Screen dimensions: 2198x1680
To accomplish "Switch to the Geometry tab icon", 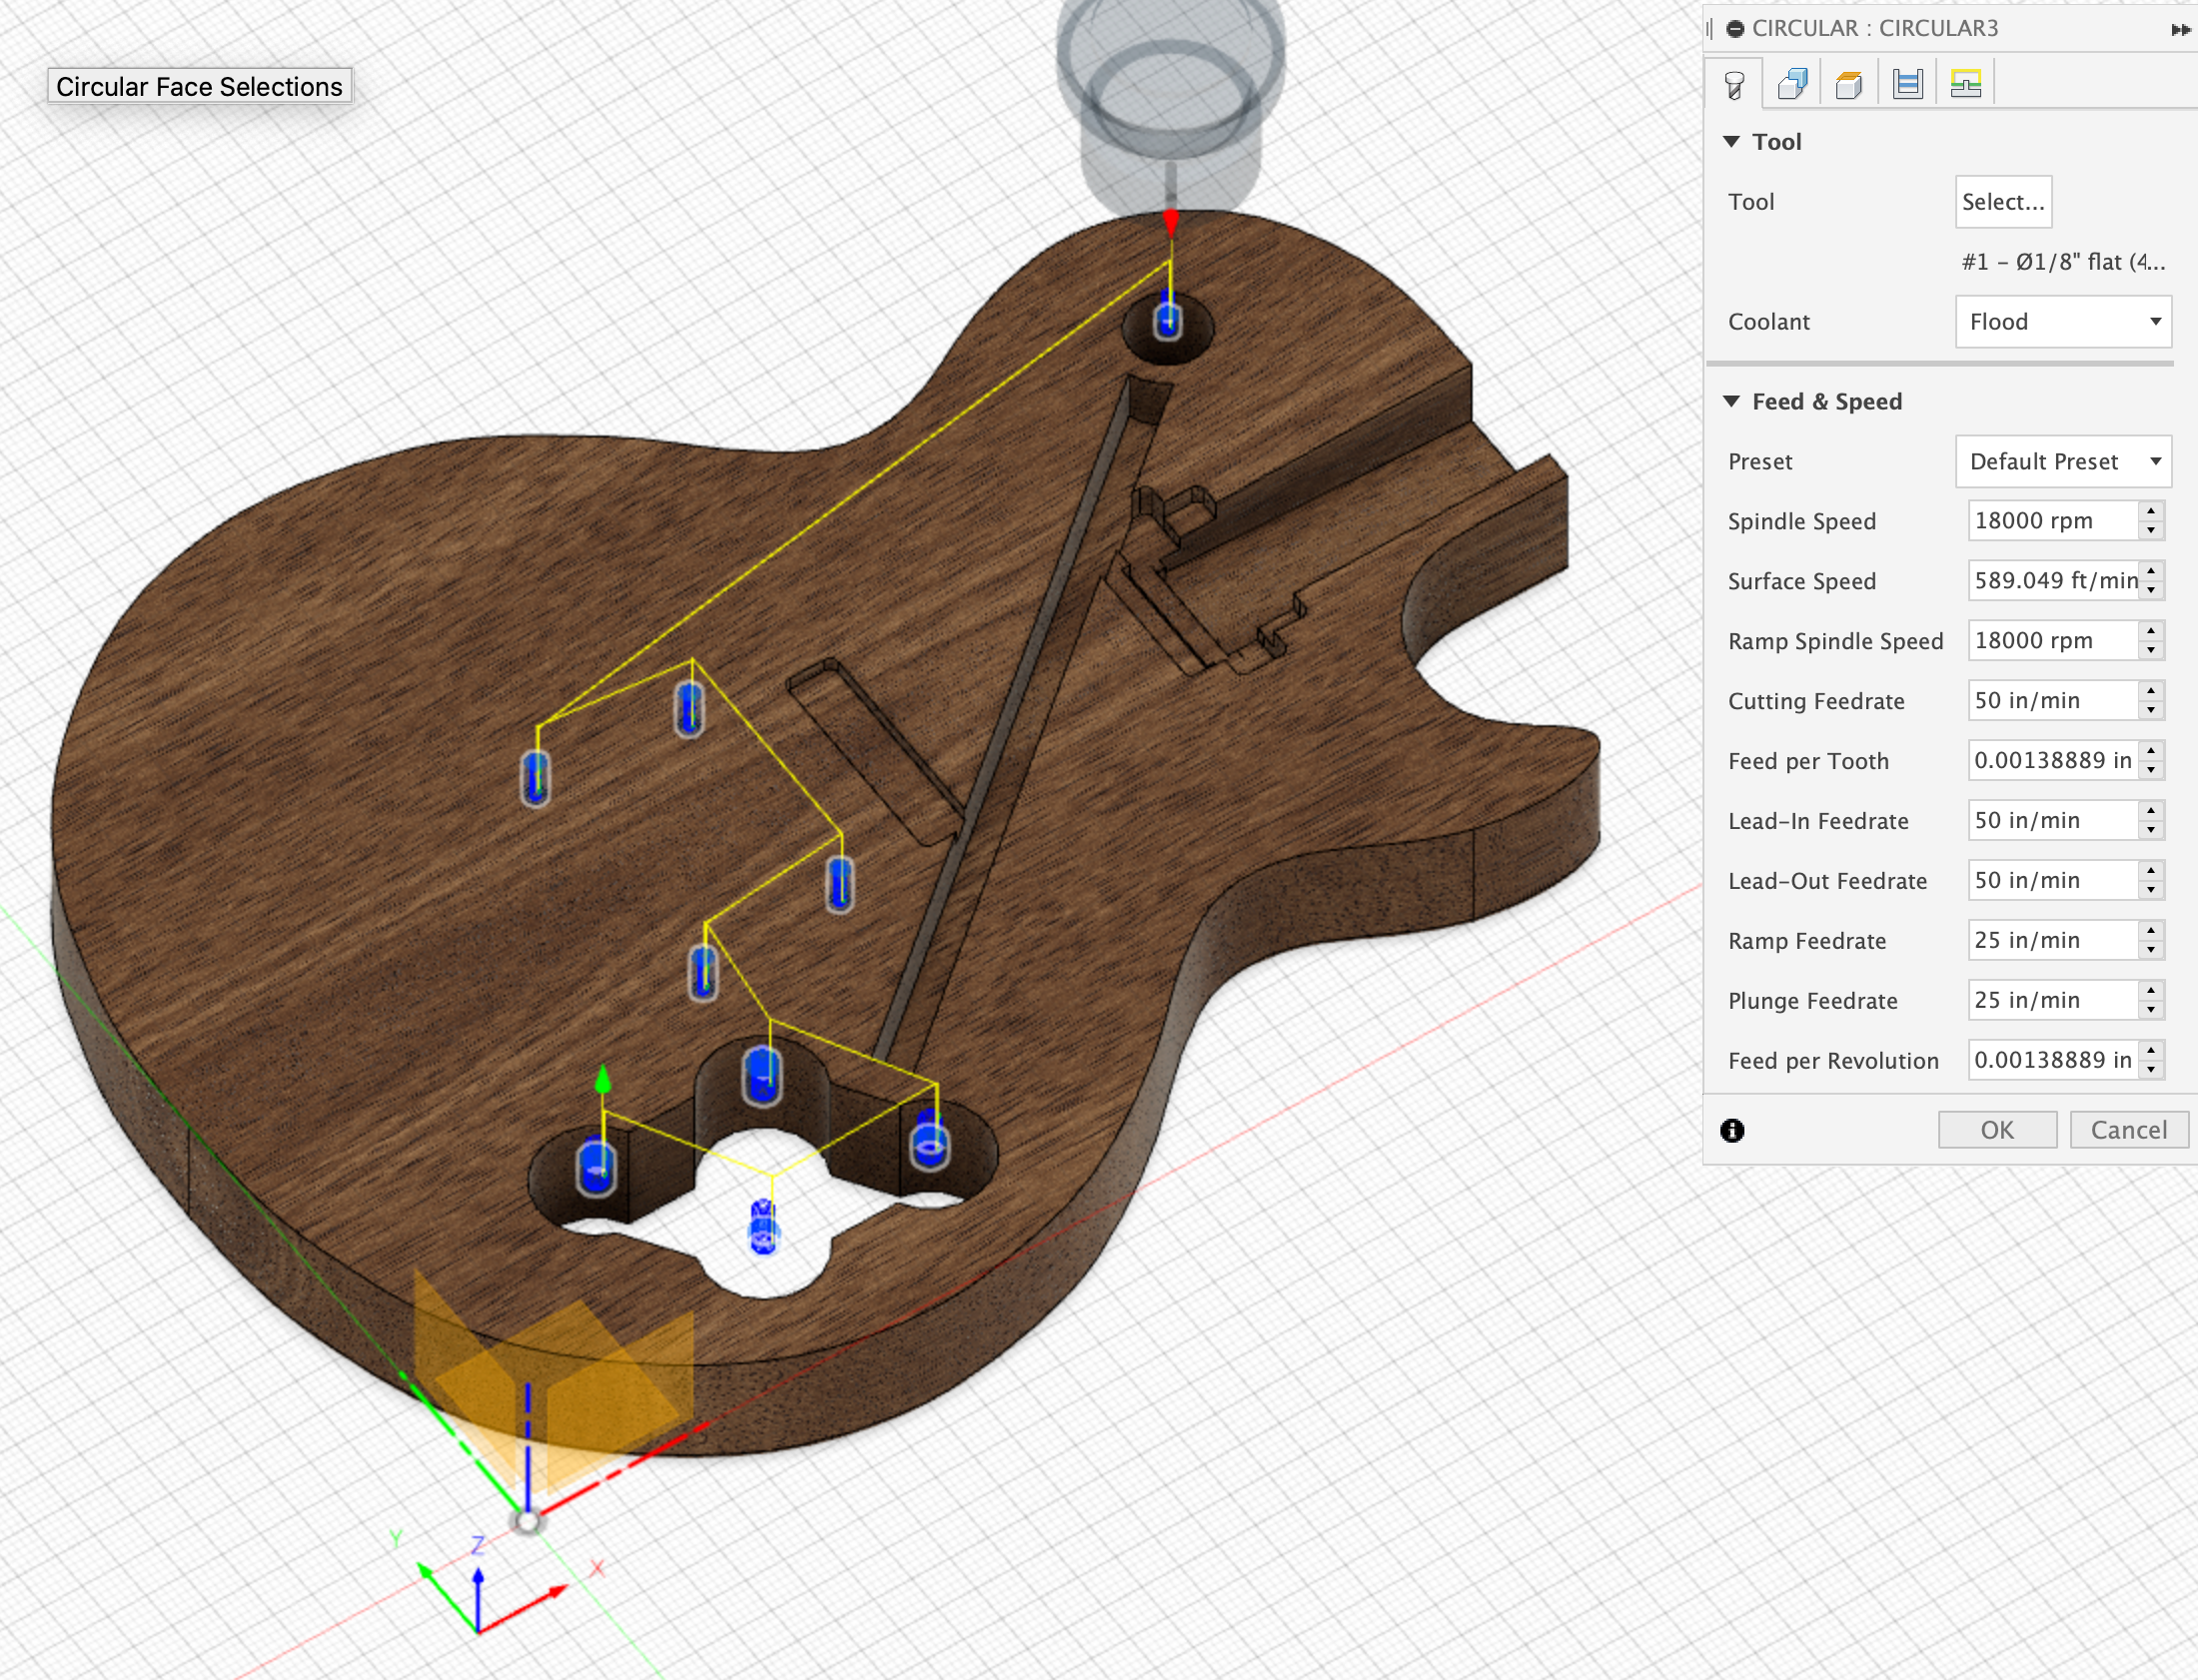I will (x=1792, y=84).
